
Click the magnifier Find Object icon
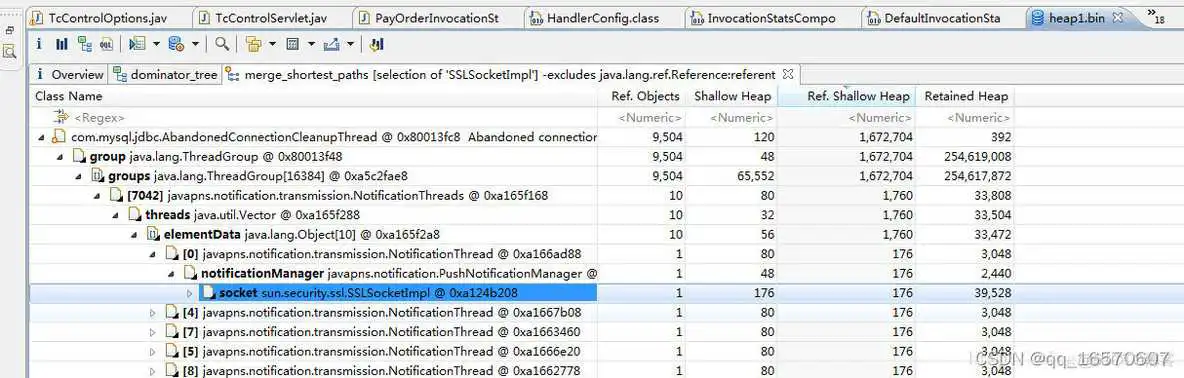click(x=221, y=45)
